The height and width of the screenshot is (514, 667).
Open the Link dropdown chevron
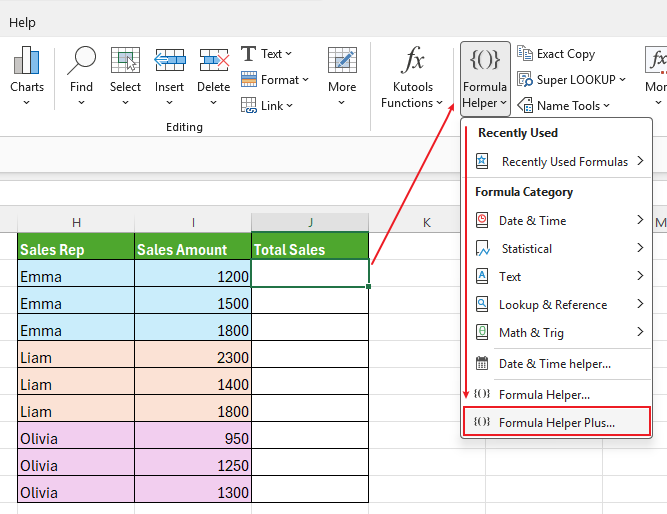[x=290, y=106]
